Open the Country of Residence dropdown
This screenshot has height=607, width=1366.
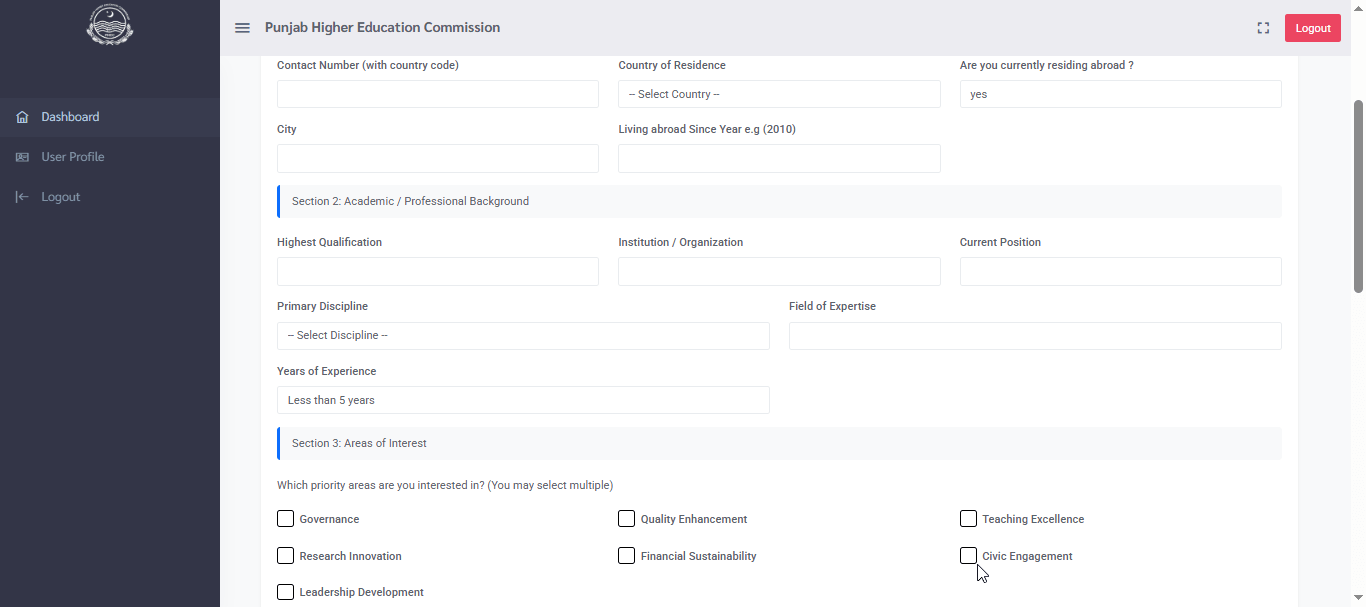click(779, 94)
